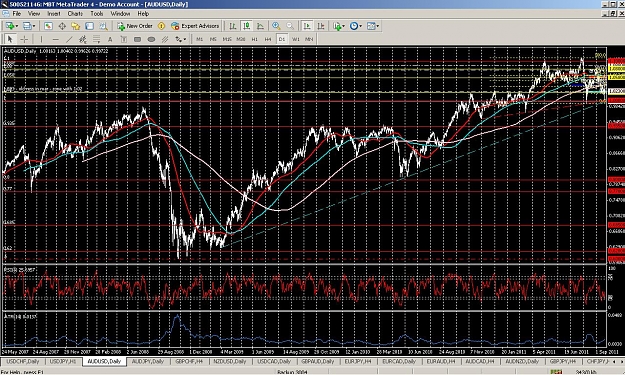The width and height of the screenshot is (625, 375).
Task: Switch timeframe to H1
Action: (x=254, y=39)
